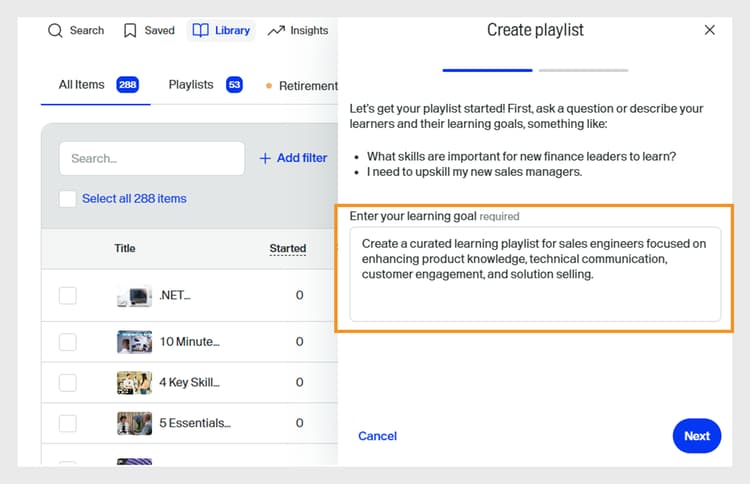Open the .NET course thumbnail
The height and width of the screenshot is (484, 750).
pyautogui.click(x=134, y=296)
